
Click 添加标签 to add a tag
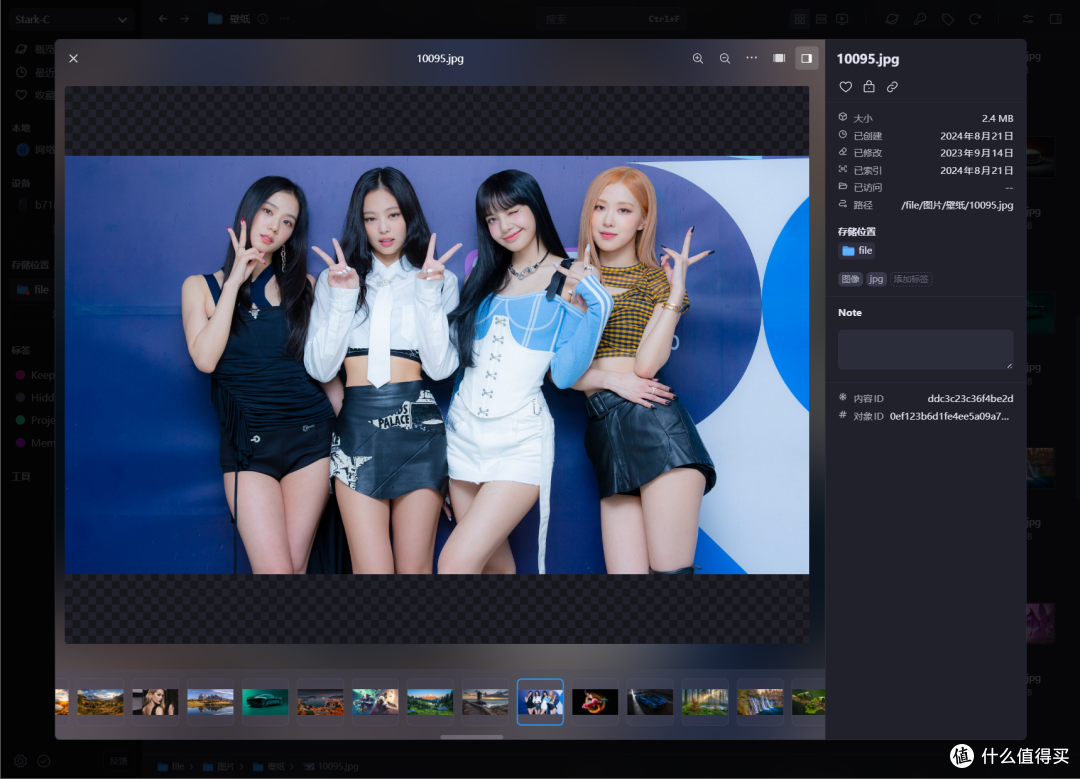tap(911, 279)
